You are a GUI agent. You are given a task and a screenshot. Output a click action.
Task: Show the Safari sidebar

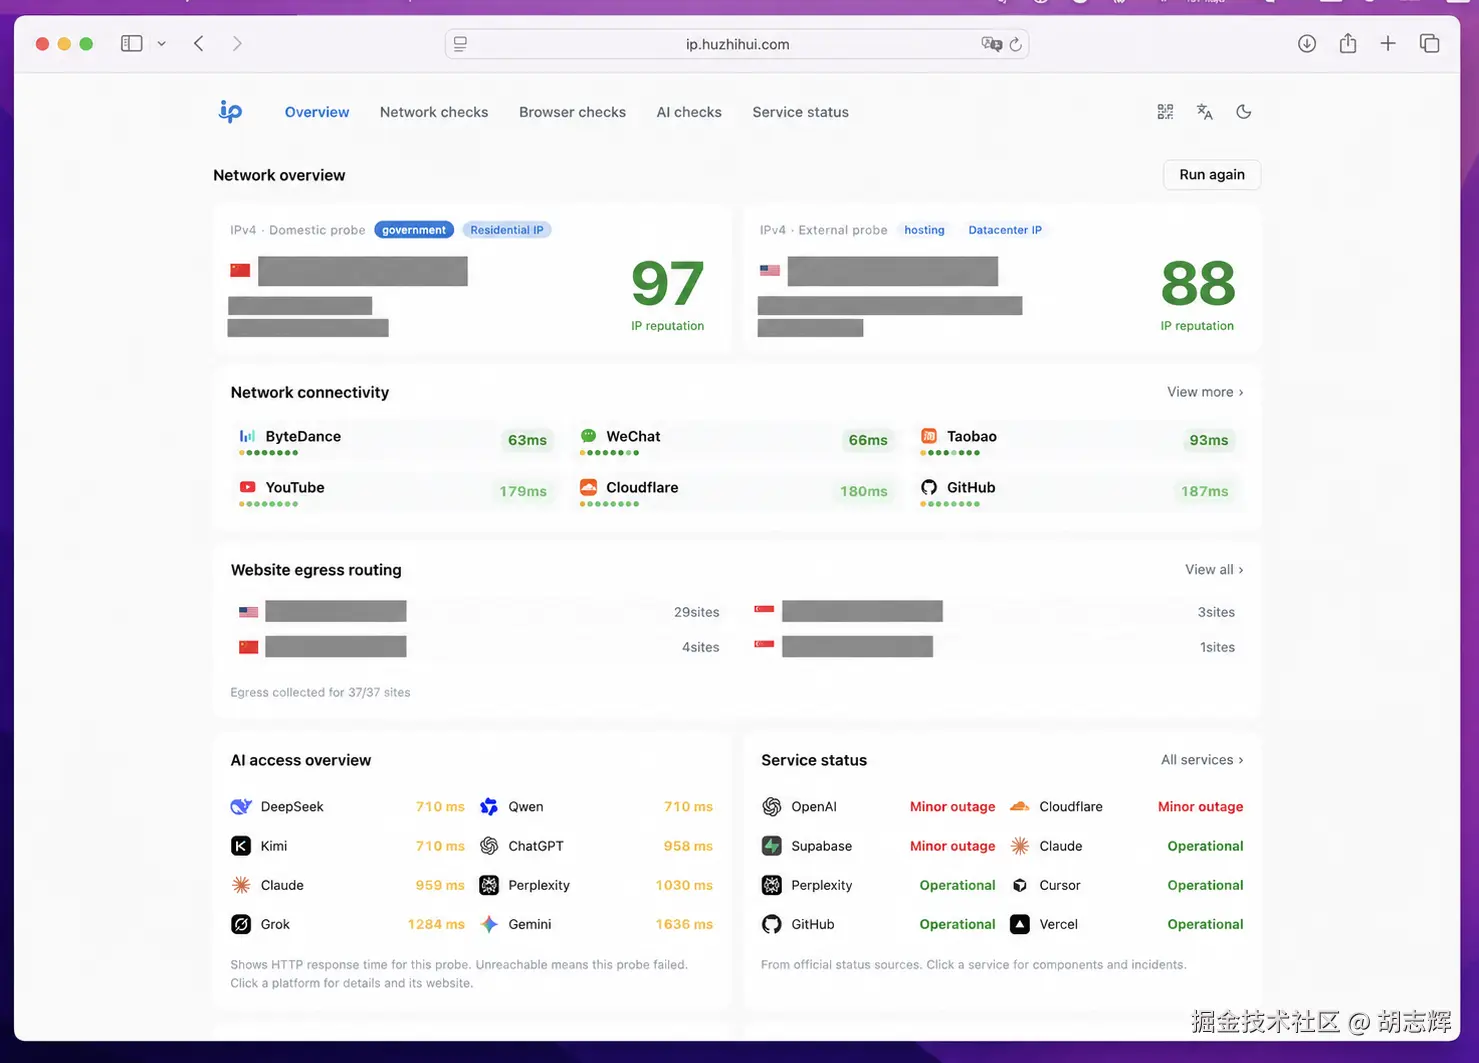tap(131, 44)
